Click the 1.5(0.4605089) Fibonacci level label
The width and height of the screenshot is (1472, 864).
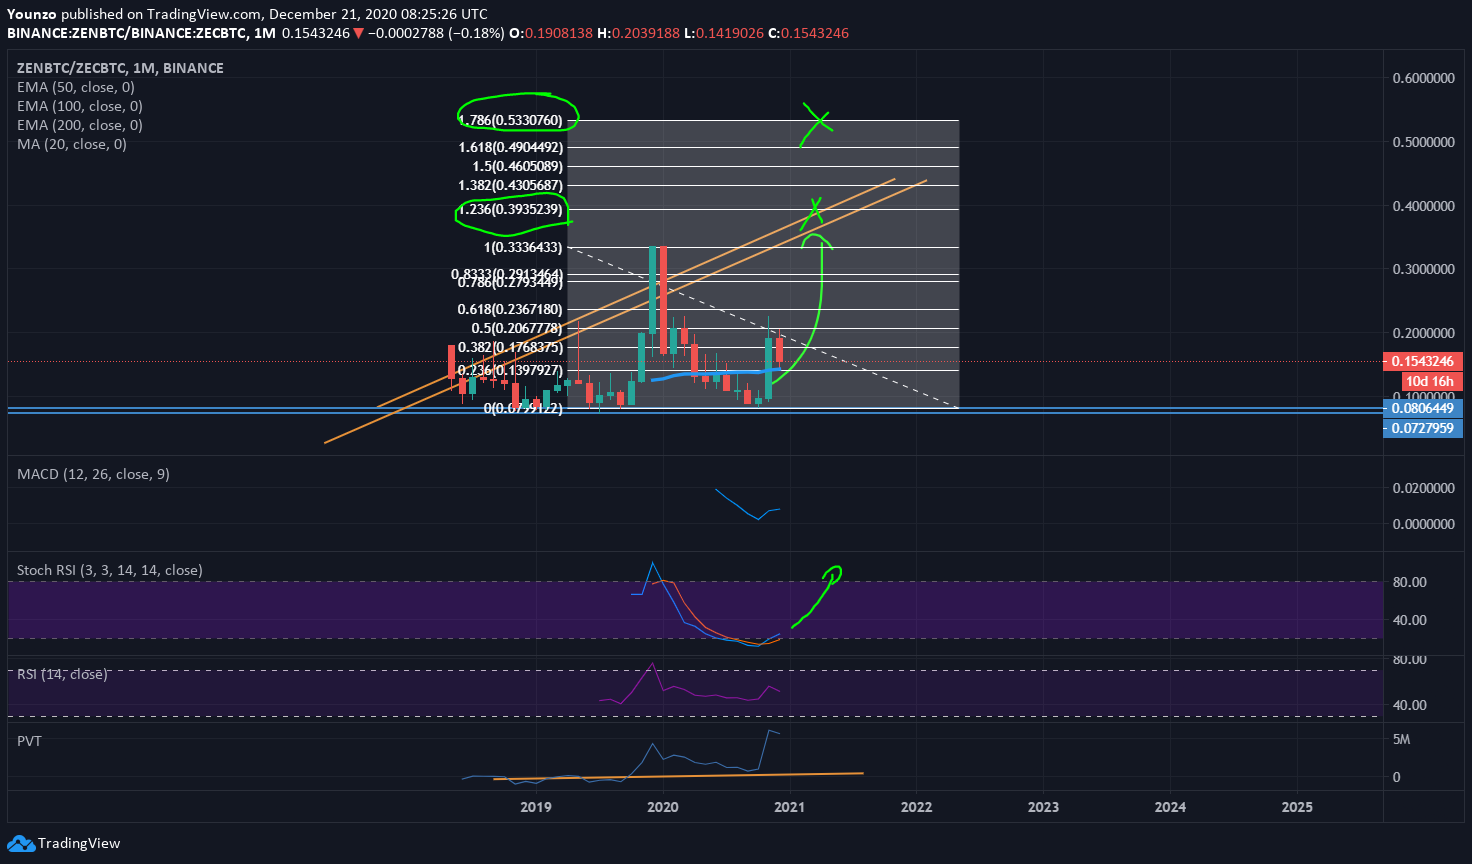coord(518,166)
